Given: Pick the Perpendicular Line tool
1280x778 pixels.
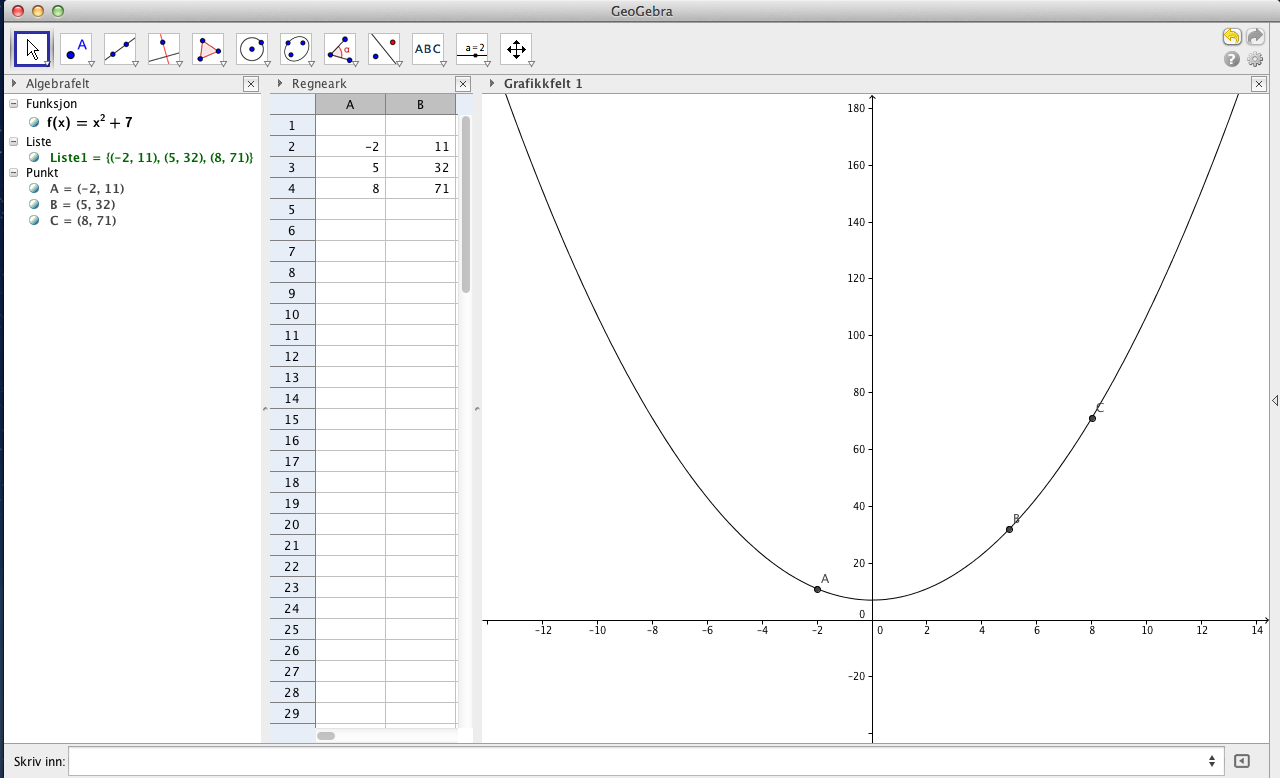Looking at the screenshot, I should click(164, 48).
